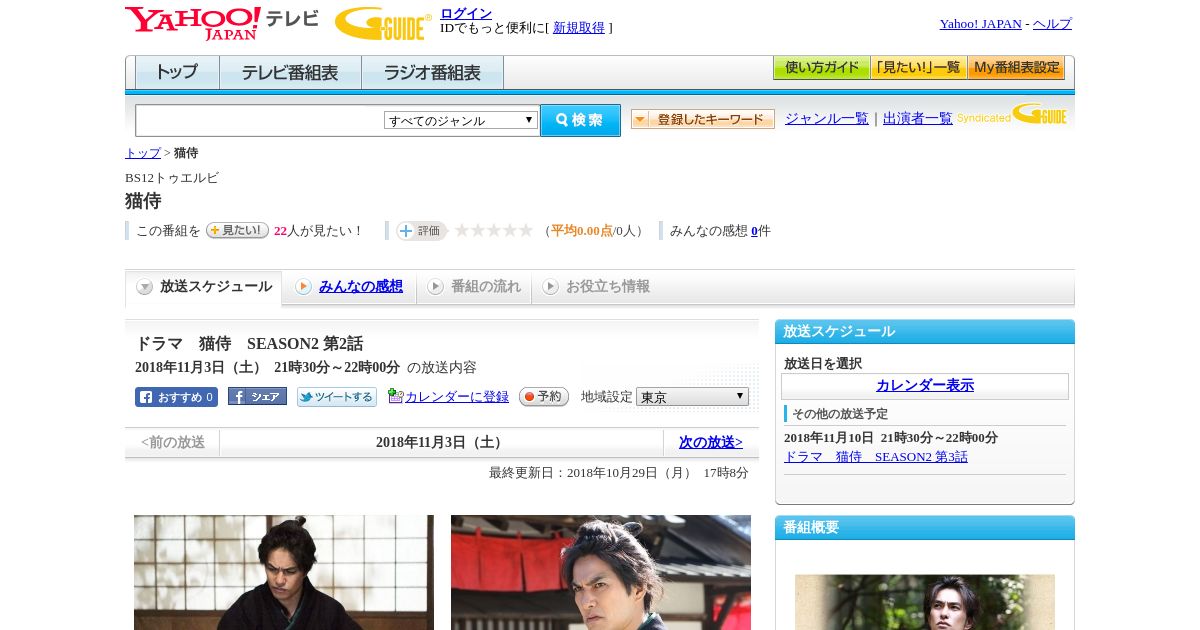Click the 評価 rating button

click(x=421, y=231)
